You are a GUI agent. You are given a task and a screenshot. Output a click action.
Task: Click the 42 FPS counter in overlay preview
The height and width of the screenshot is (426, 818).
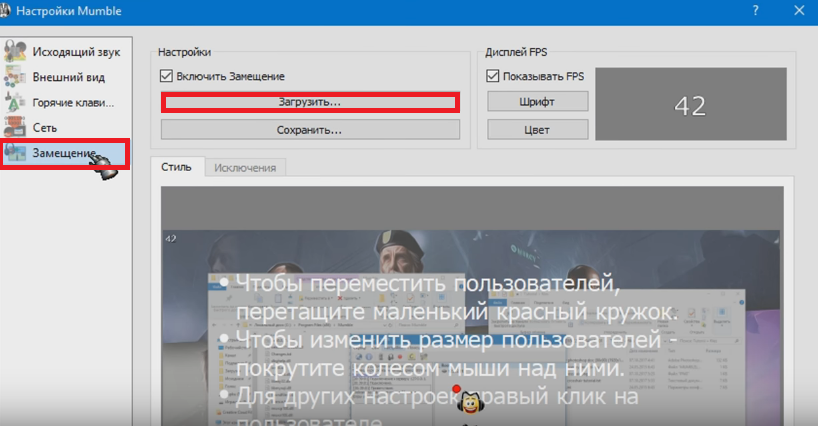(x=171, y=239)
